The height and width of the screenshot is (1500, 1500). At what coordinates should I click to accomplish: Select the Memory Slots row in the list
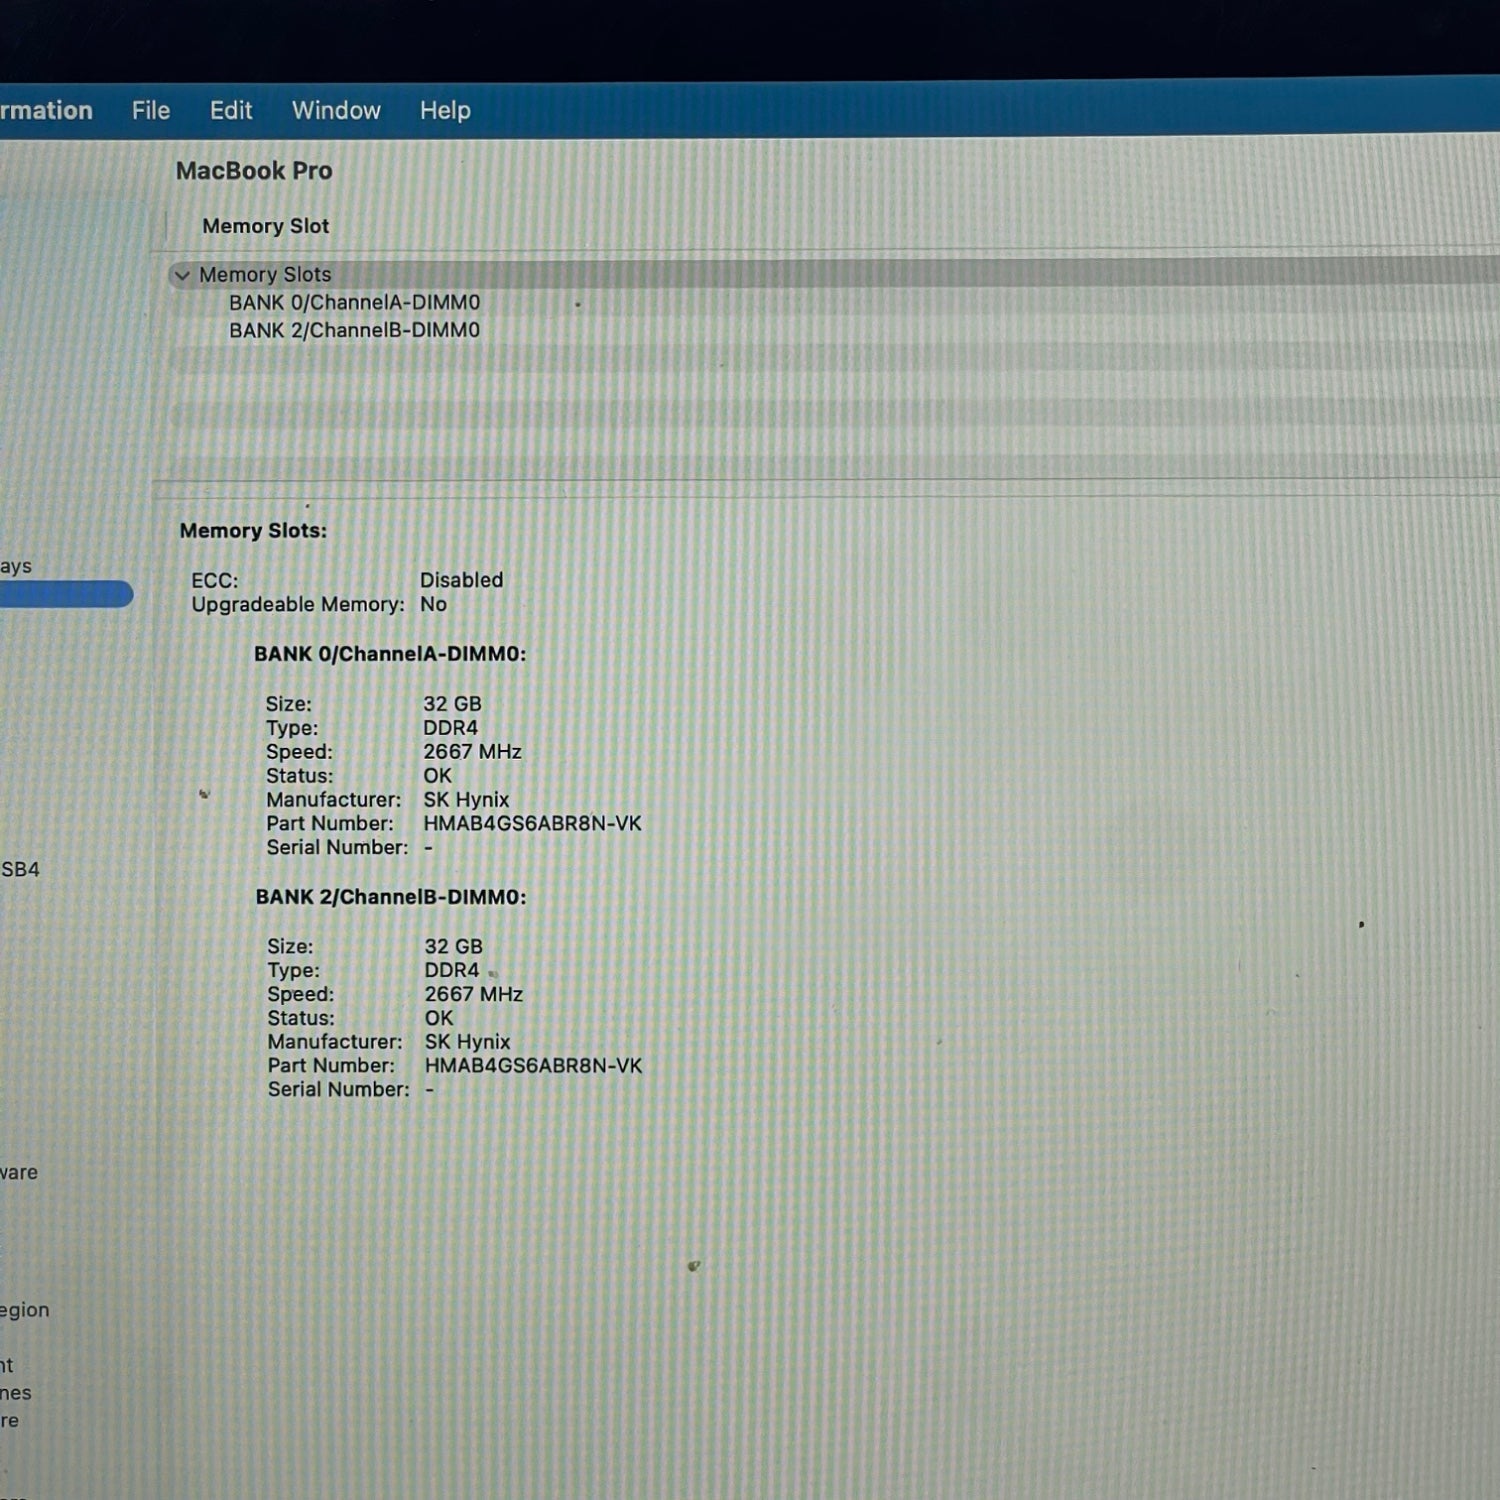point(834,274)
